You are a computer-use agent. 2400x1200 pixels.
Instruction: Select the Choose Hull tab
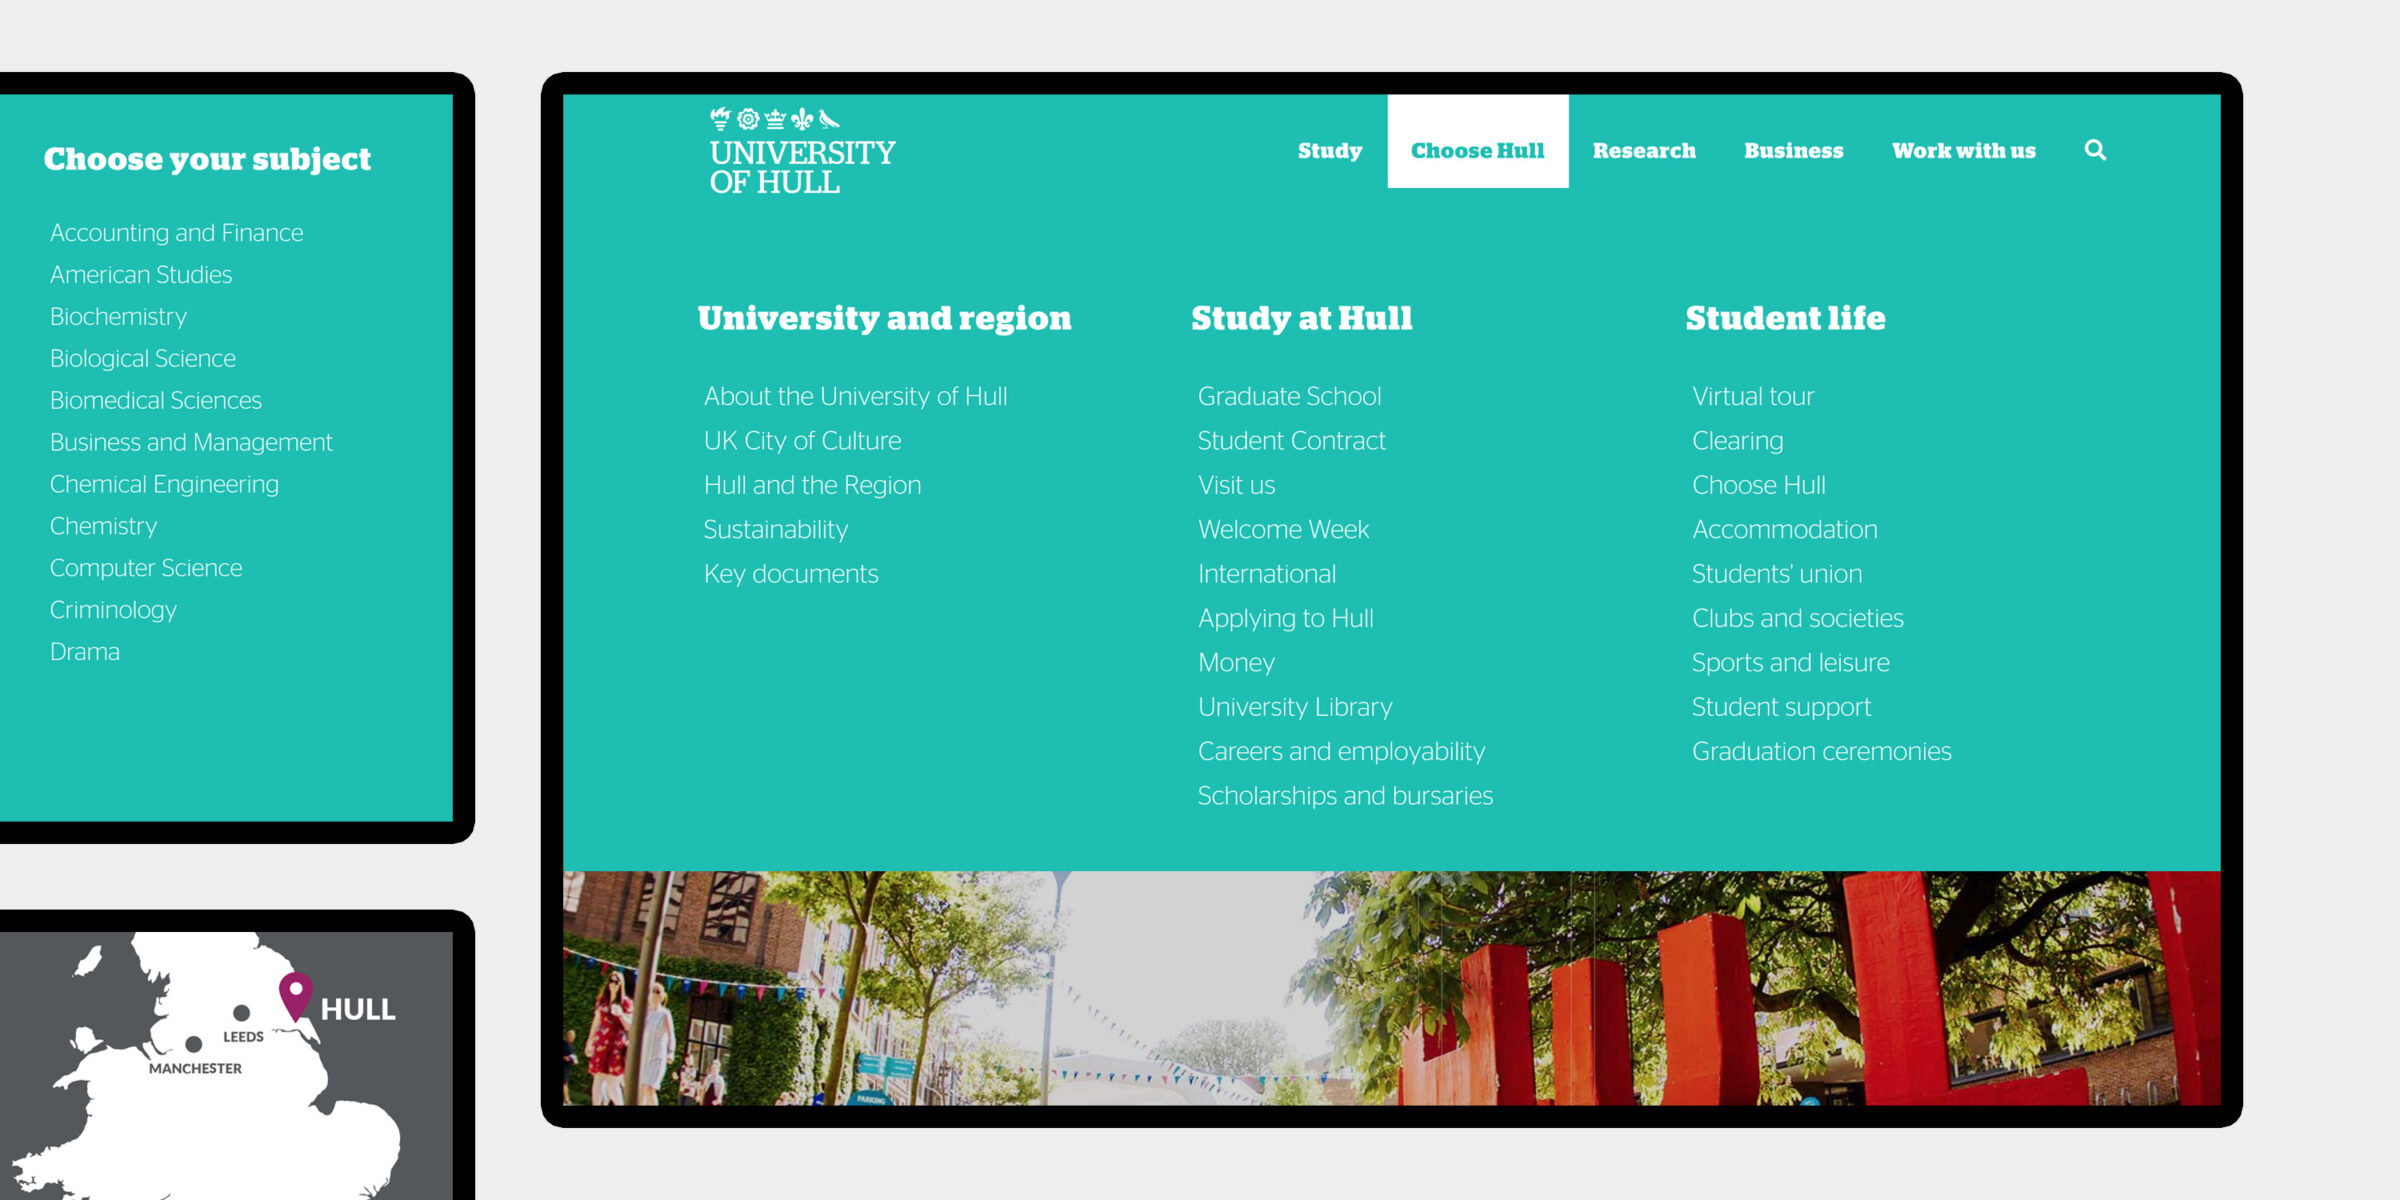(x=1477, y=141)
